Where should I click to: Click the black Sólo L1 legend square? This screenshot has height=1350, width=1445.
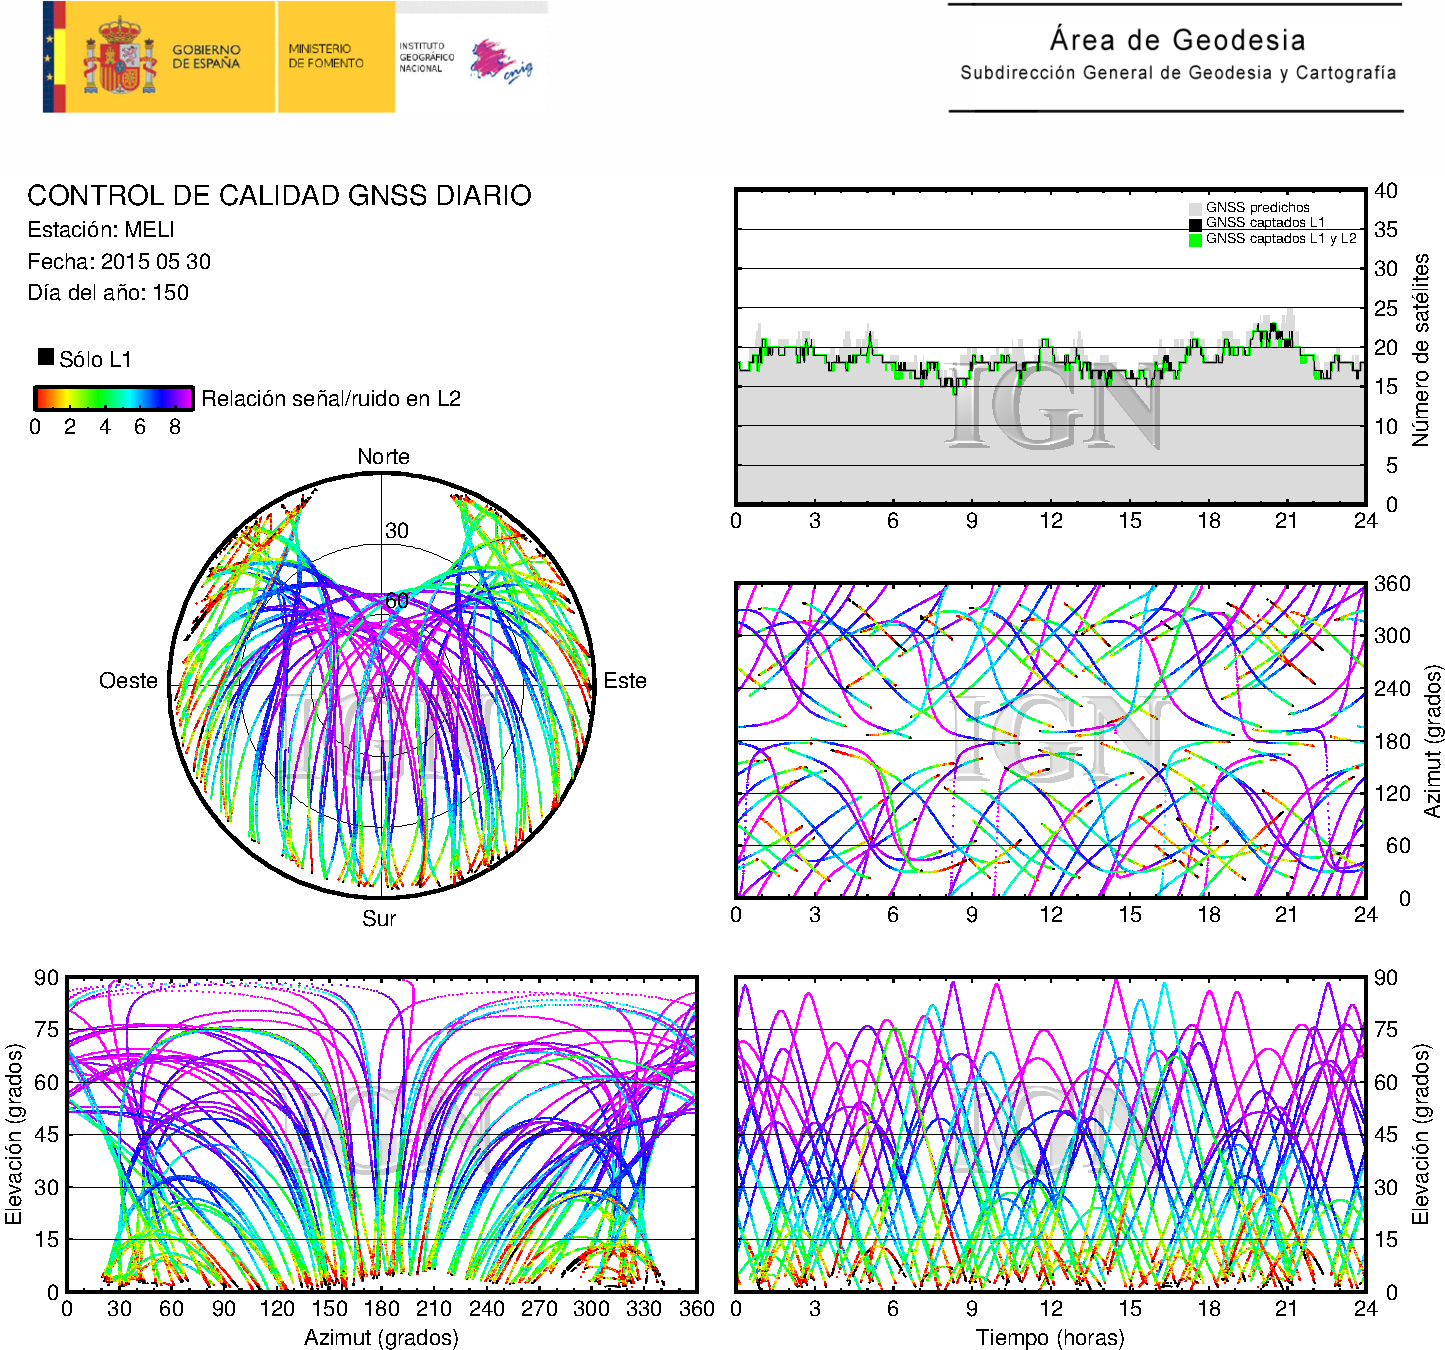pyautogui.click(x=46, y=357)
